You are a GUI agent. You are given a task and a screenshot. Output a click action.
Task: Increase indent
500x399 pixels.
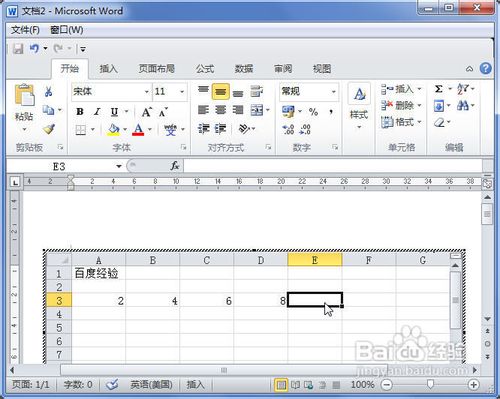point(221,129)
